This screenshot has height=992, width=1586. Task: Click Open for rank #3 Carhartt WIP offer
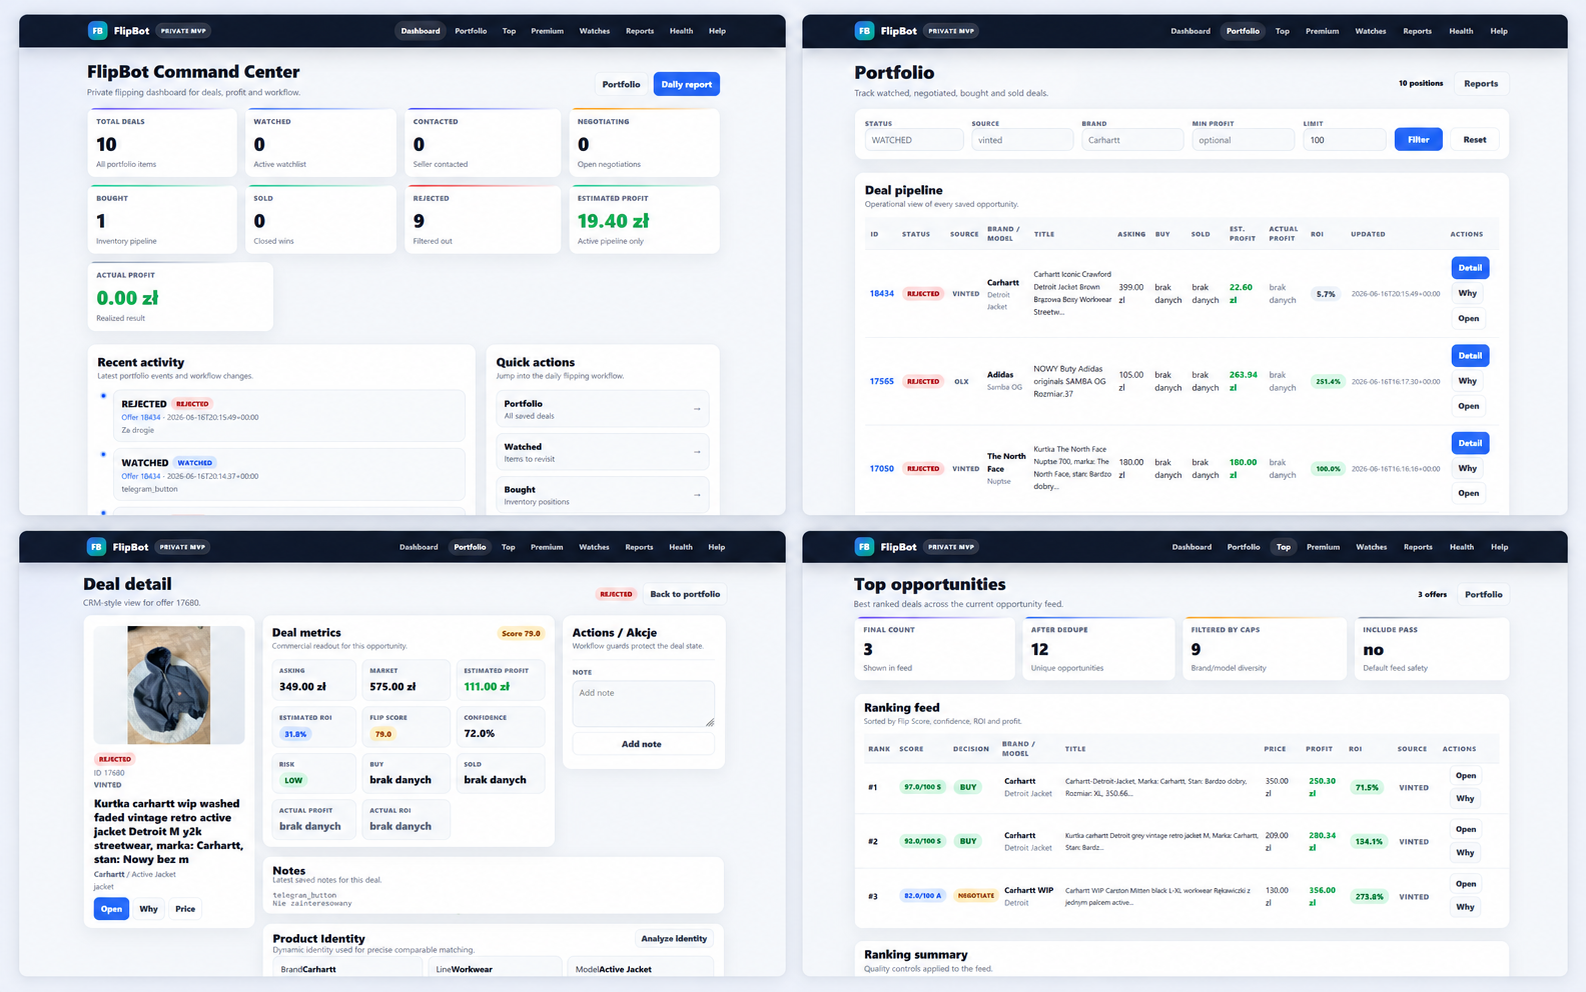click(x=1466, y=884)
